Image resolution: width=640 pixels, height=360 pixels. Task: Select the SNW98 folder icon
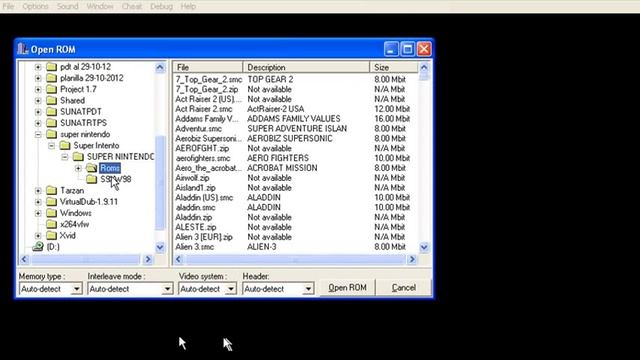(x=91, y=179)
